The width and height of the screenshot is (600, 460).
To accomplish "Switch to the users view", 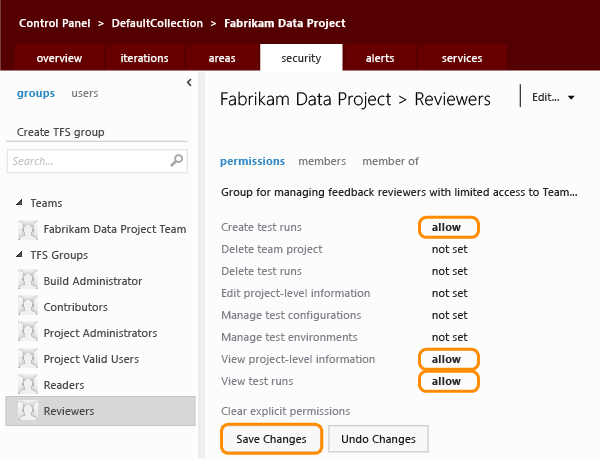I will point(85,93).
